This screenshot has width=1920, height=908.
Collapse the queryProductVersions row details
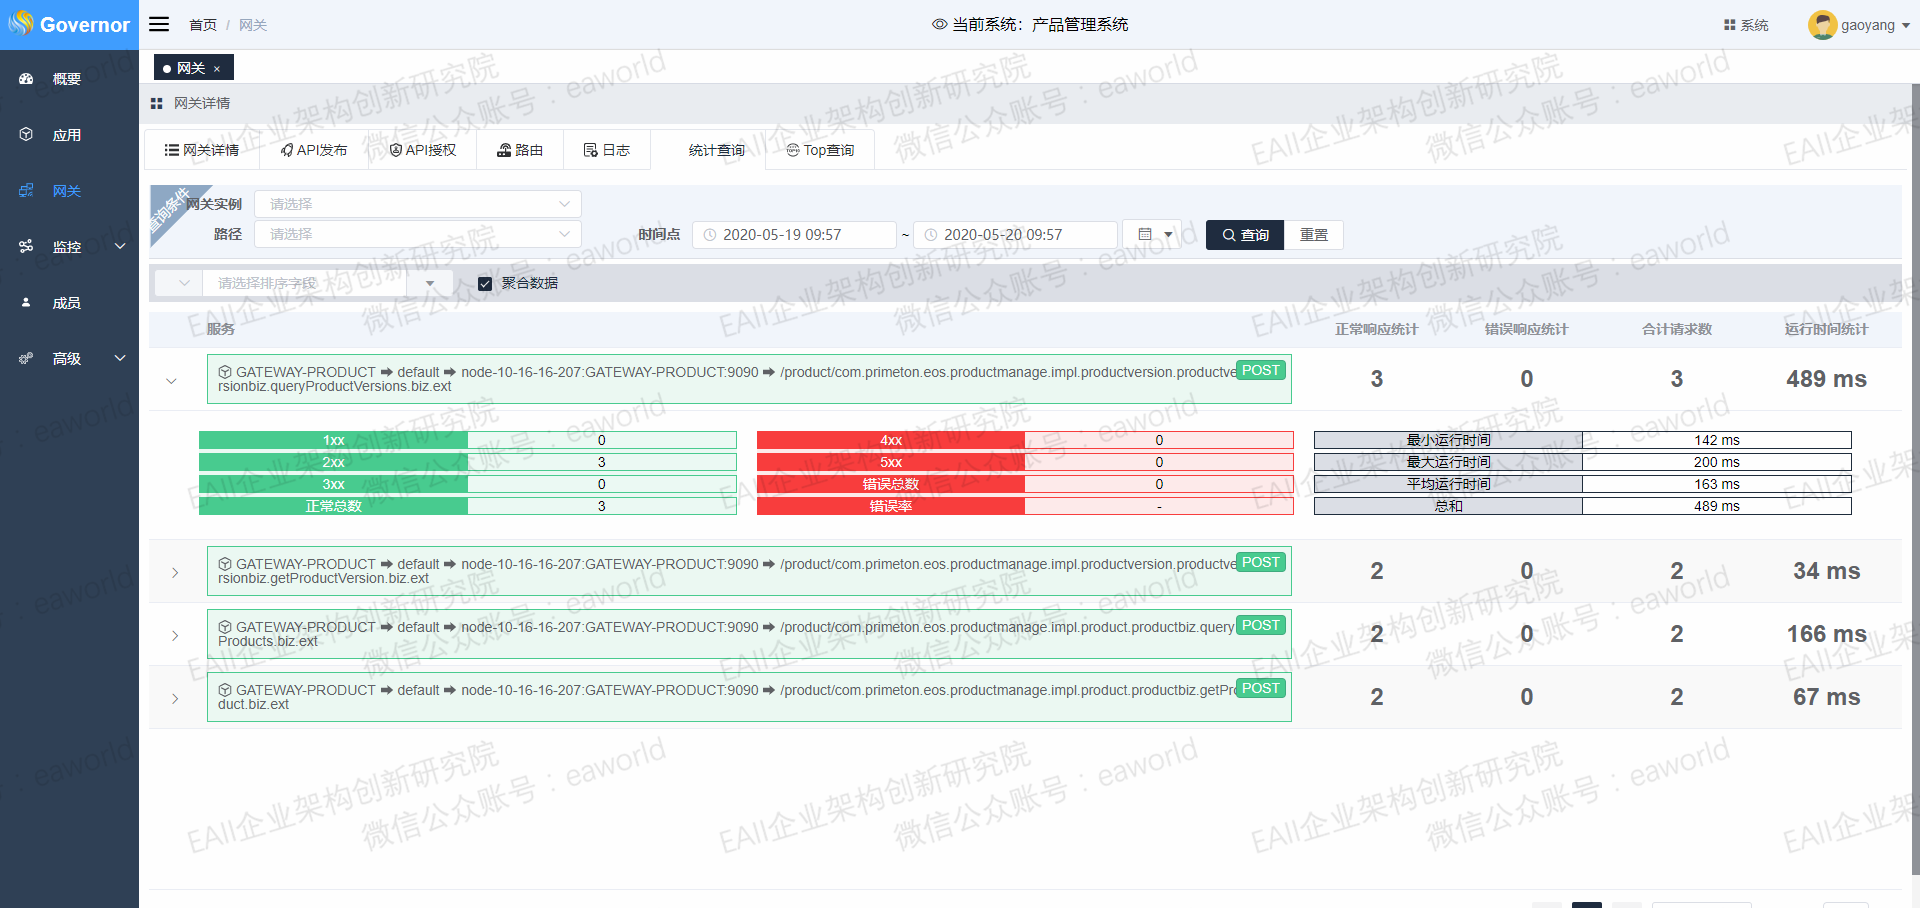coord(171,380)
